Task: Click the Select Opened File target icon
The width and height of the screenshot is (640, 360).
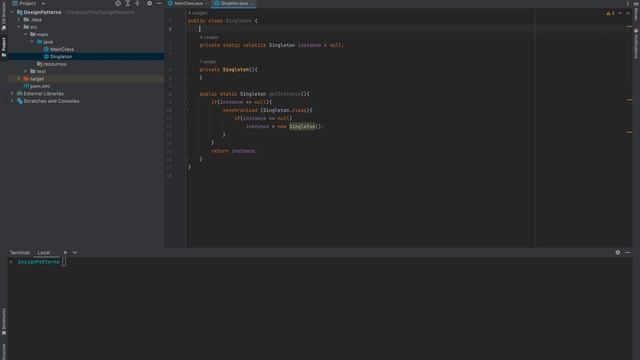Action: point(118,3)
